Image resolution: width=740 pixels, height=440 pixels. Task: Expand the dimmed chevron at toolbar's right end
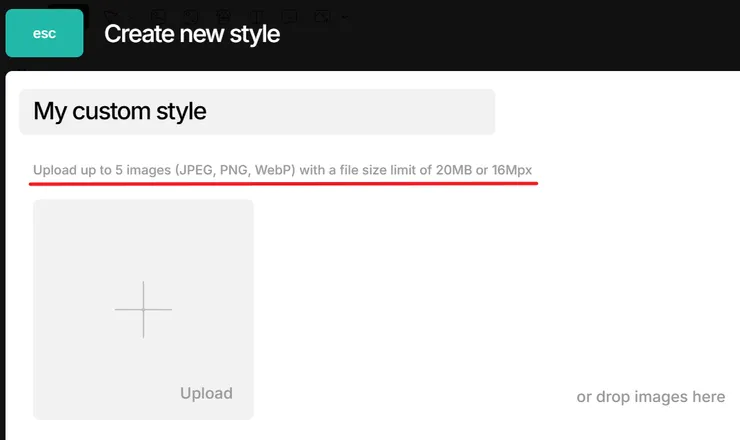[x=344, y=17]
